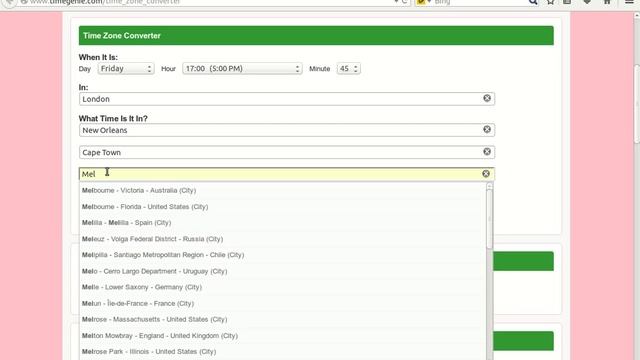Open the Hour dropdown showing 17:00
This screenshot has width=640, height=360.
pyautogui.click(x=242, y=69)
